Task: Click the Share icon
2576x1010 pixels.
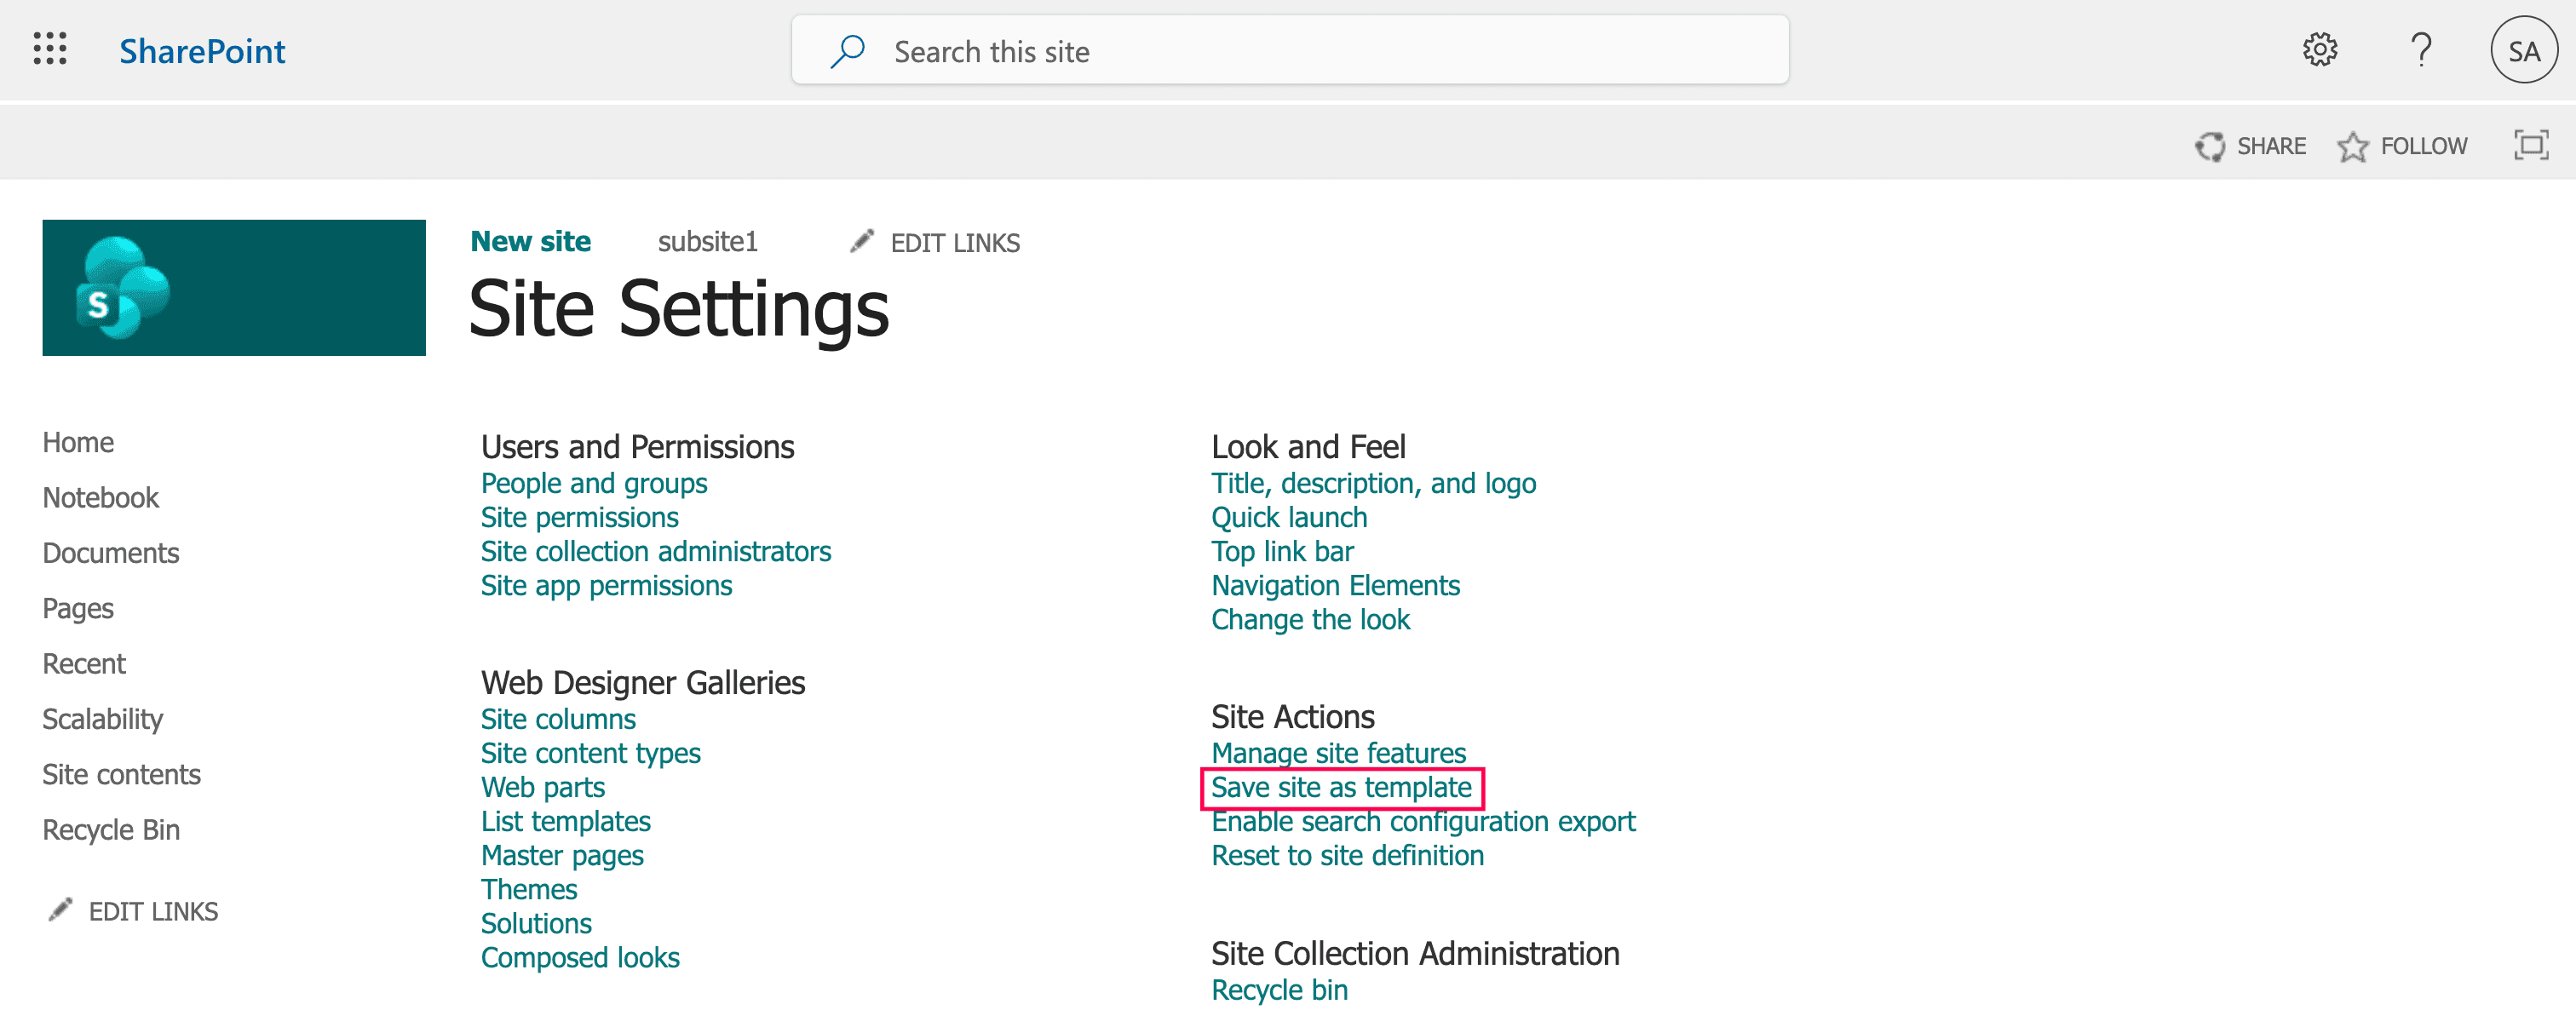Action: 2213,145
